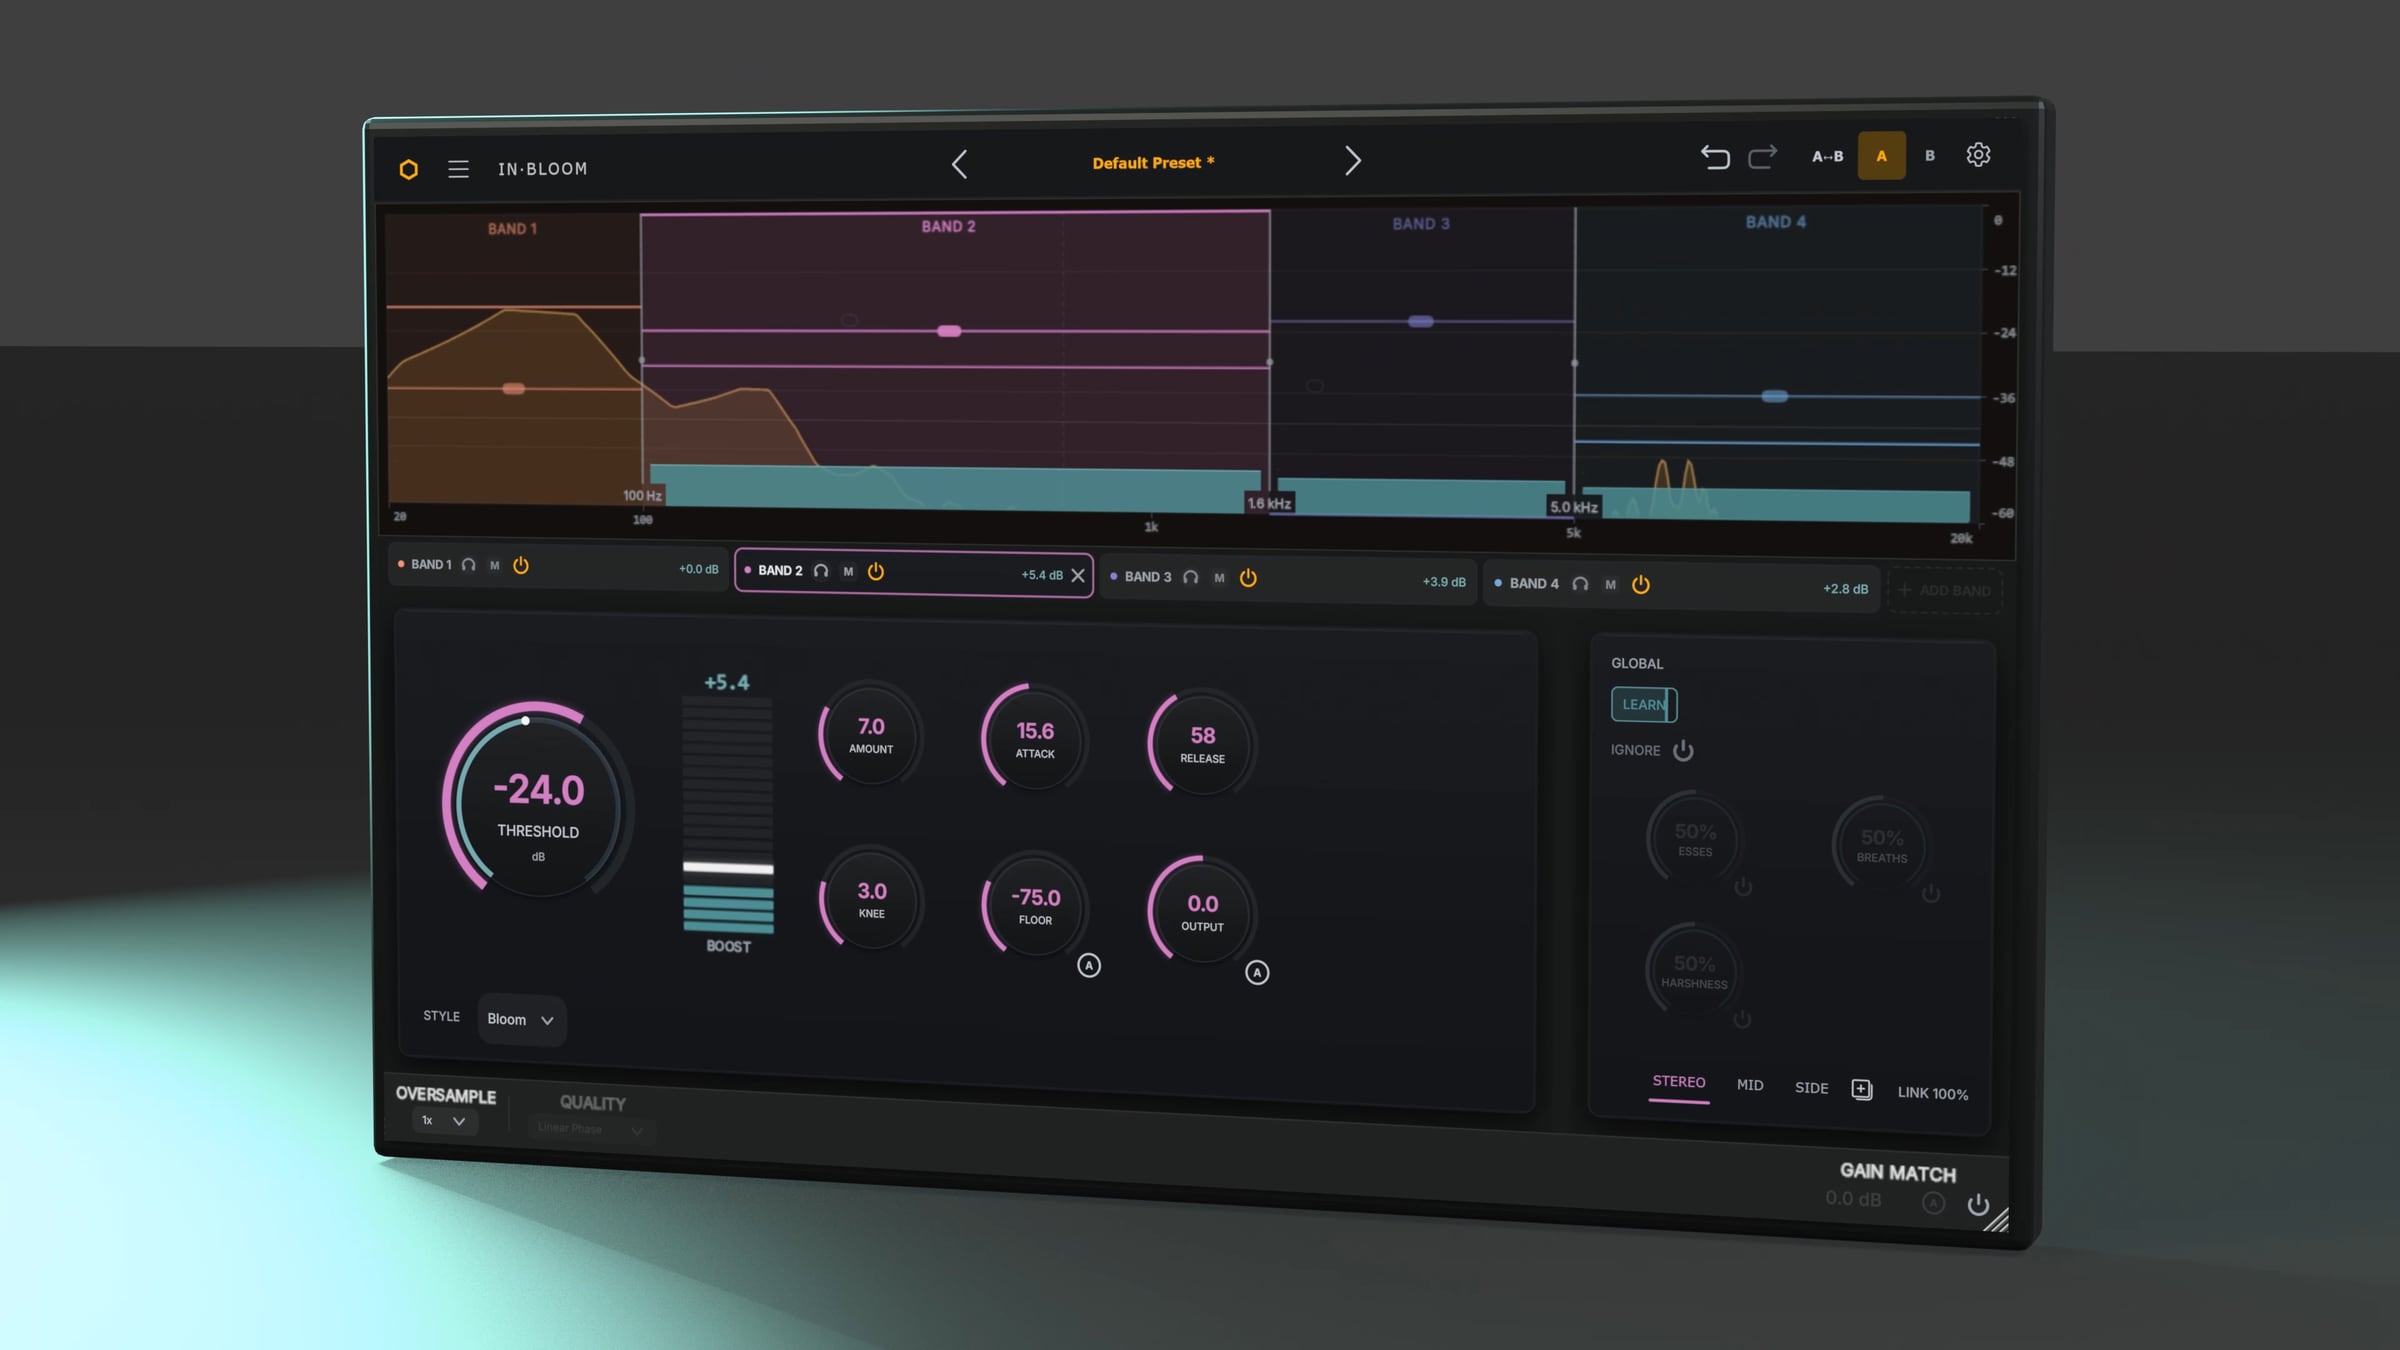The image size is (2400, 1350).
Task: Select the SIDE tab
Action: pos(1811,1088)
